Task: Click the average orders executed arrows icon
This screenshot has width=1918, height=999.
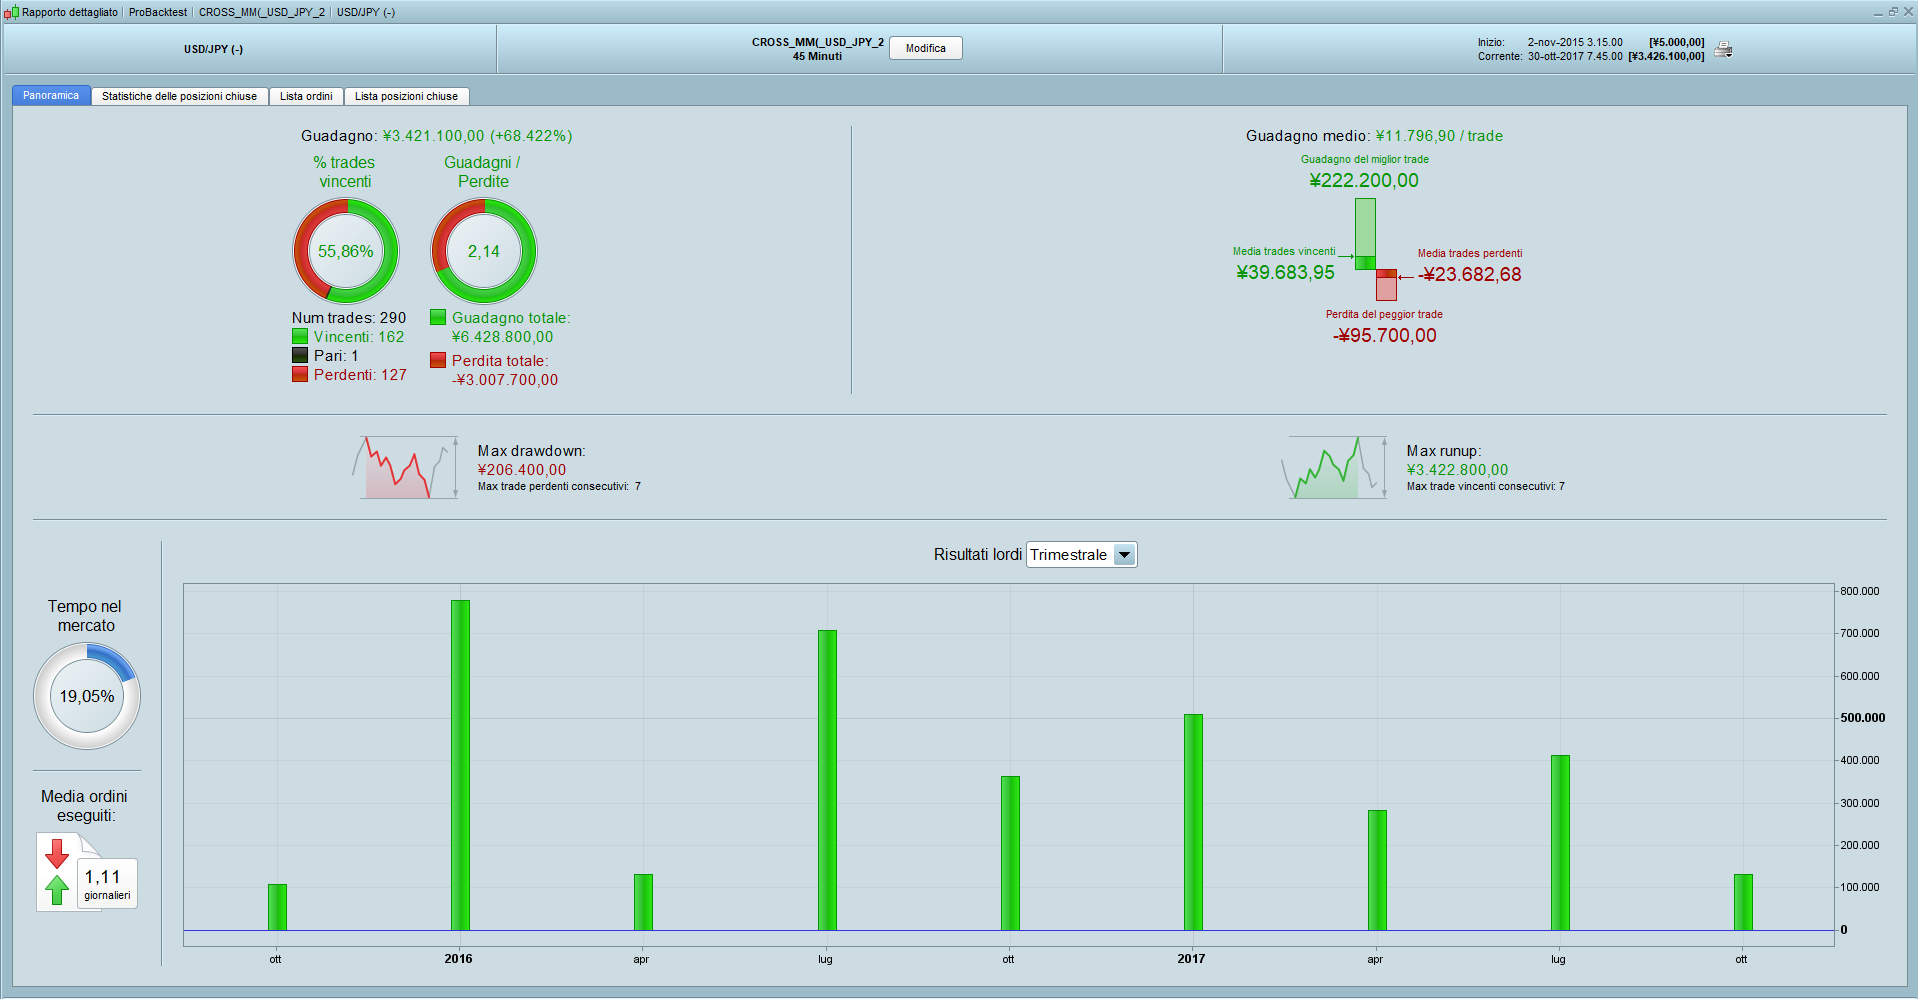Action: pos(57,871)
